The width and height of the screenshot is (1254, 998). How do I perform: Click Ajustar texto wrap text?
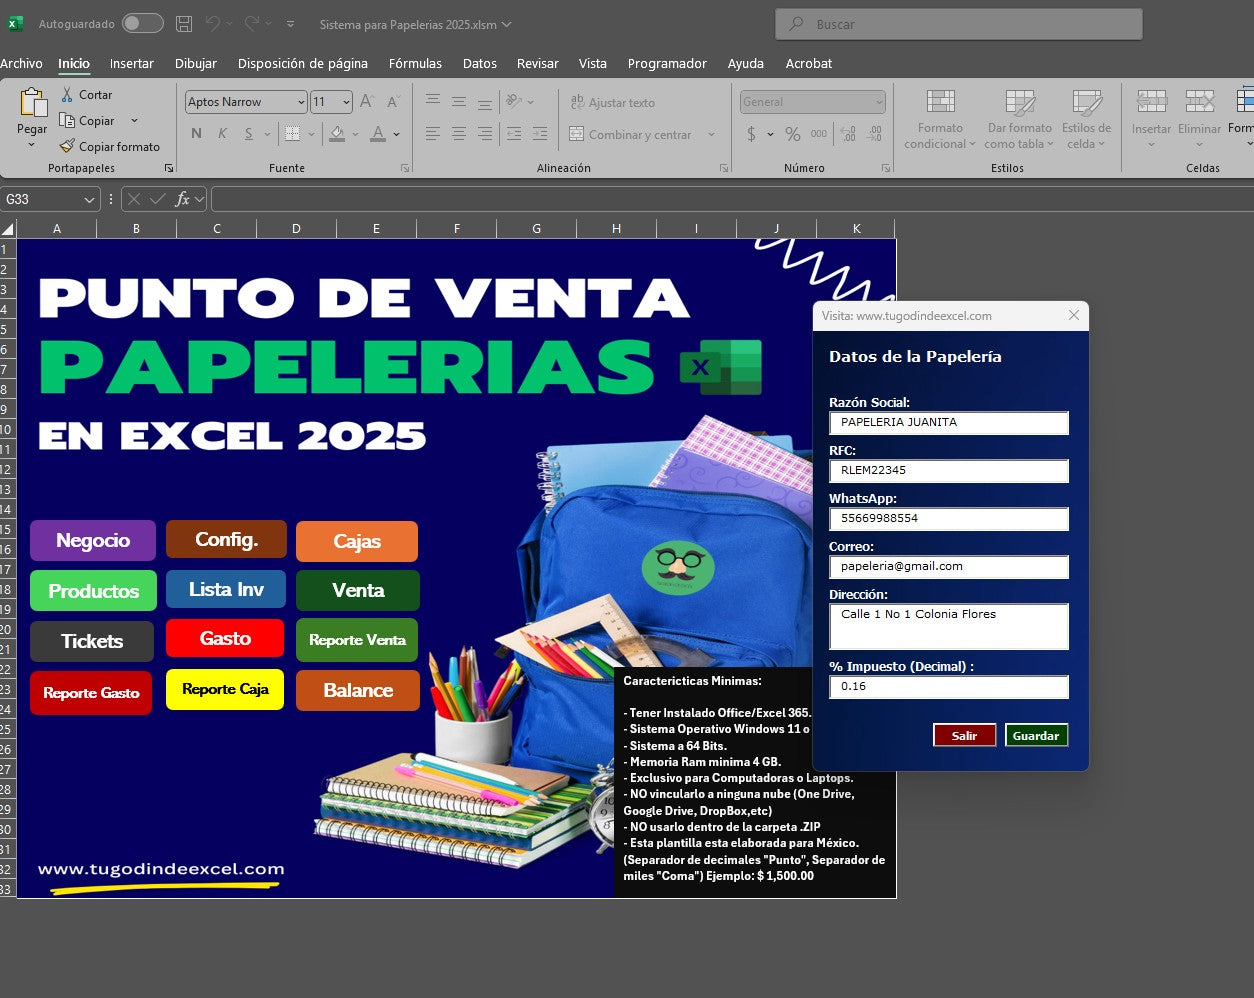click(612, 102)
